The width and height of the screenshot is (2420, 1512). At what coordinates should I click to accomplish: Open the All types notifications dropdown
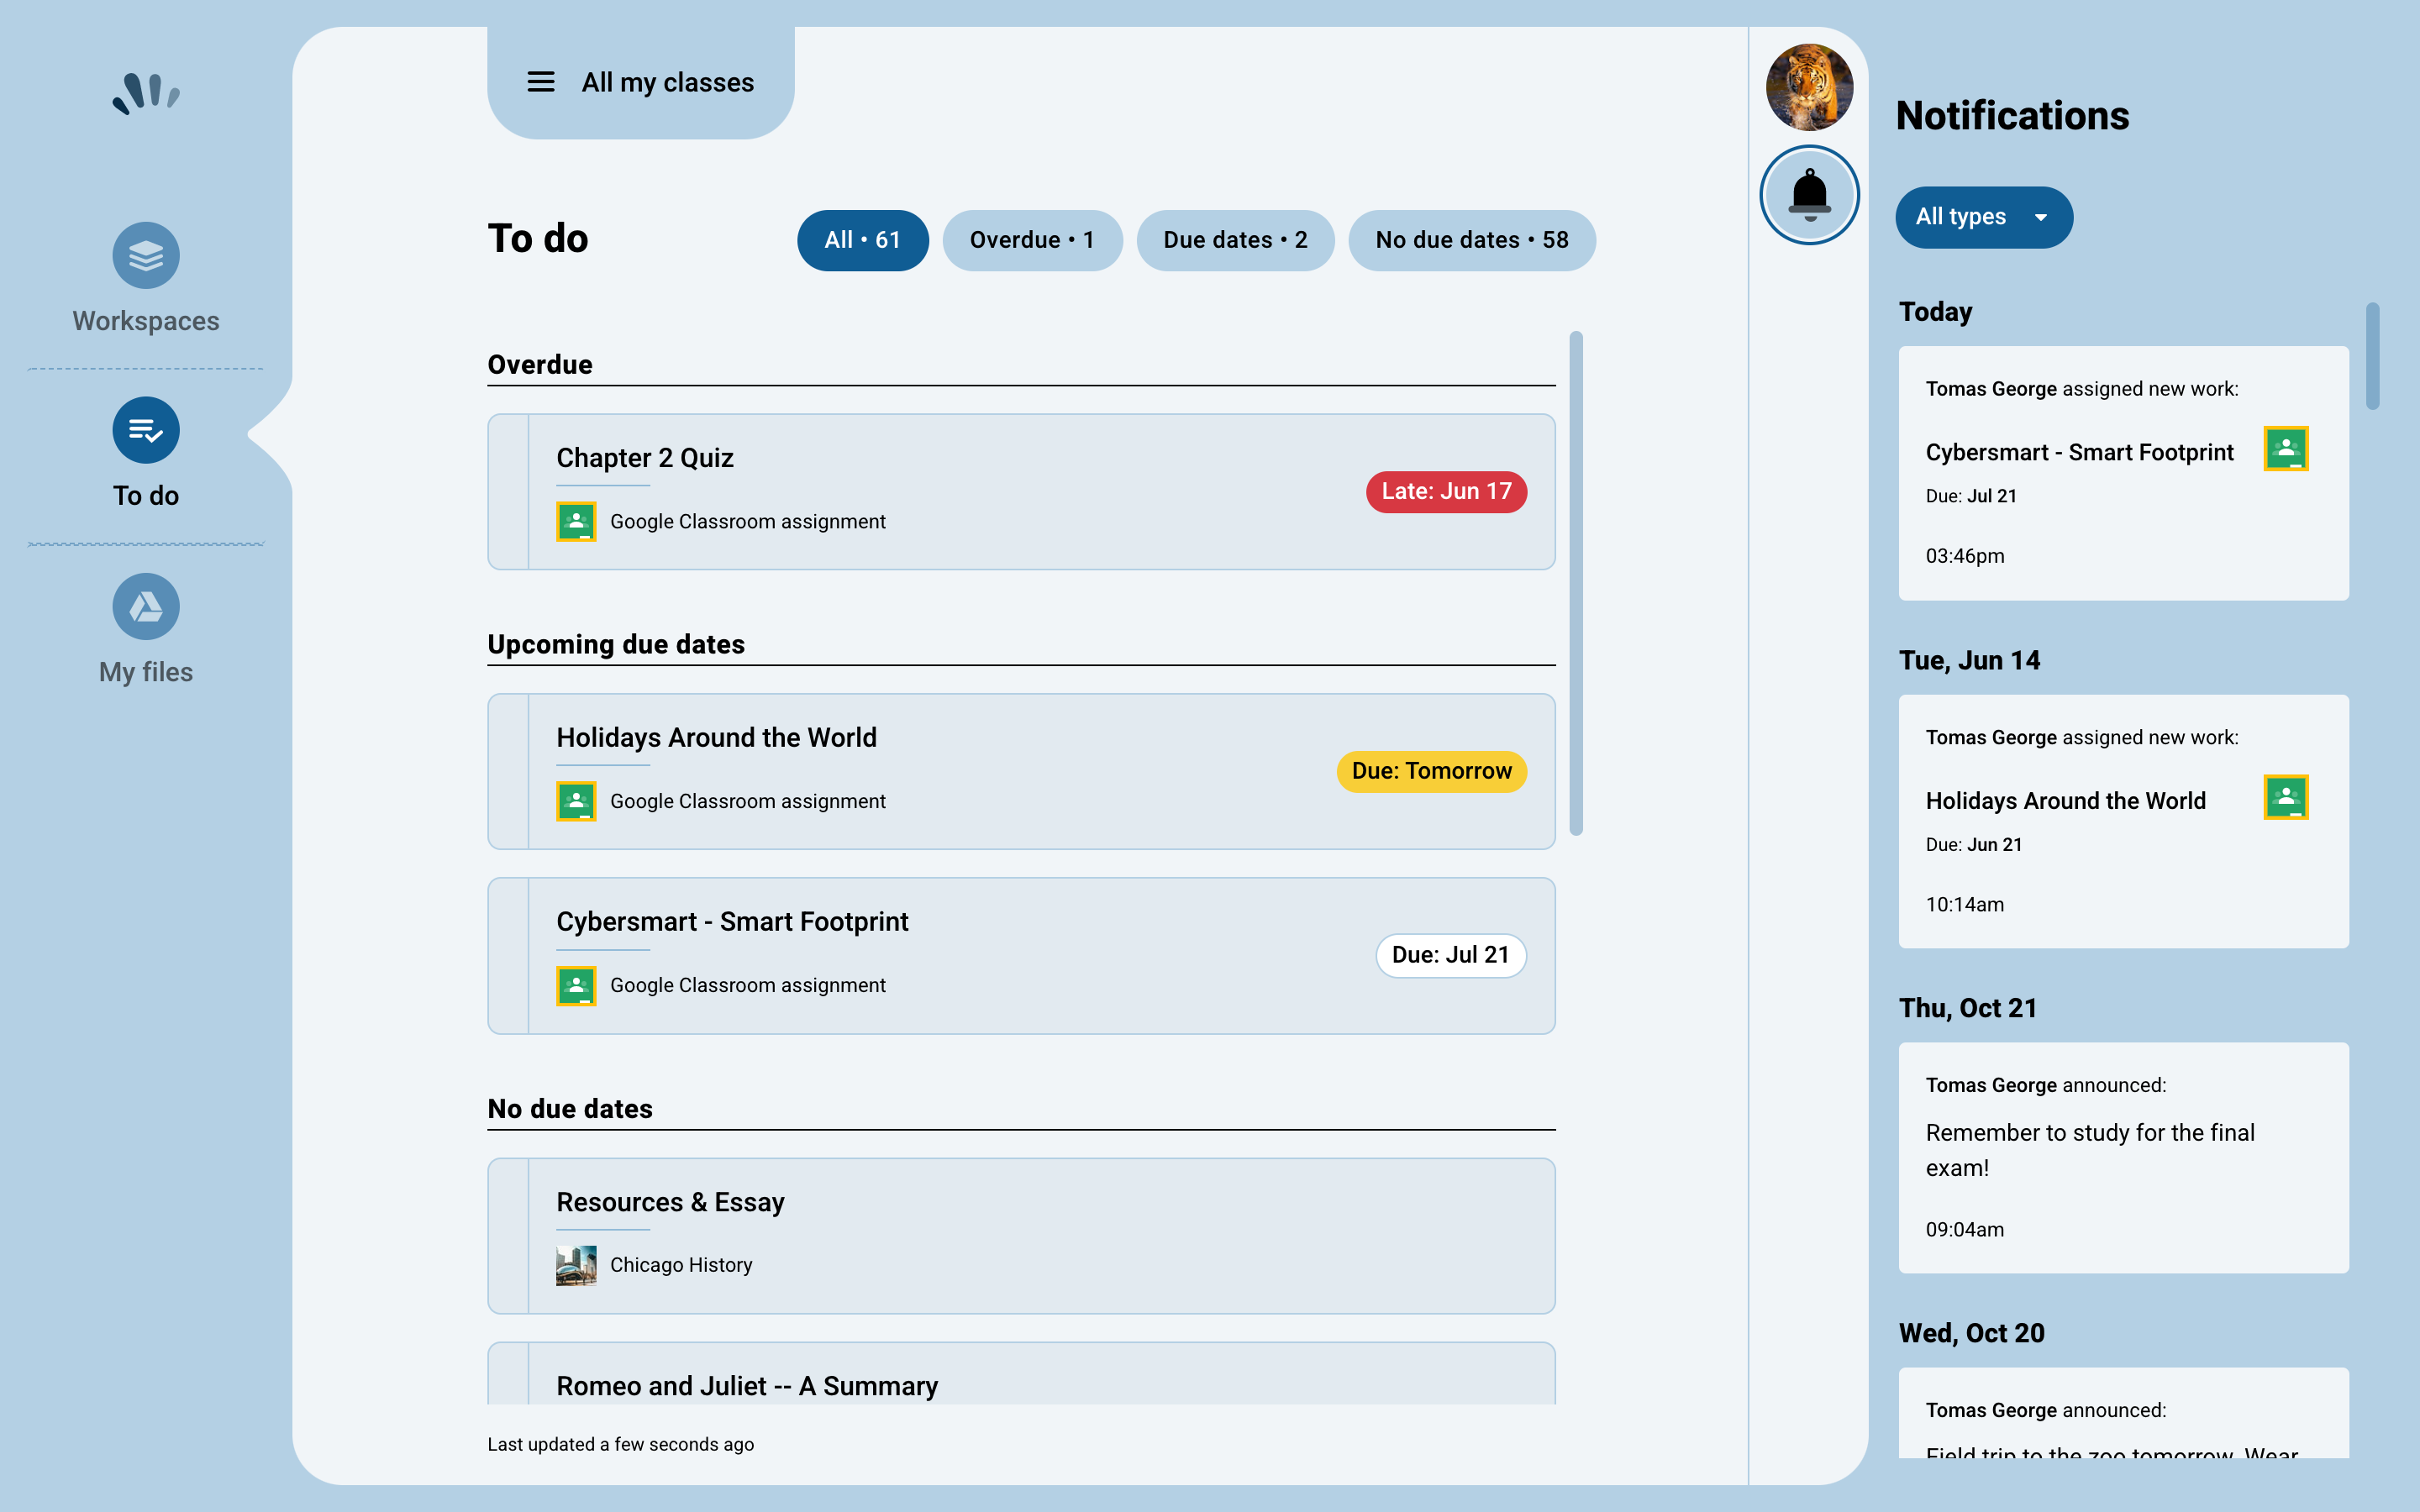coord(1983,217)
